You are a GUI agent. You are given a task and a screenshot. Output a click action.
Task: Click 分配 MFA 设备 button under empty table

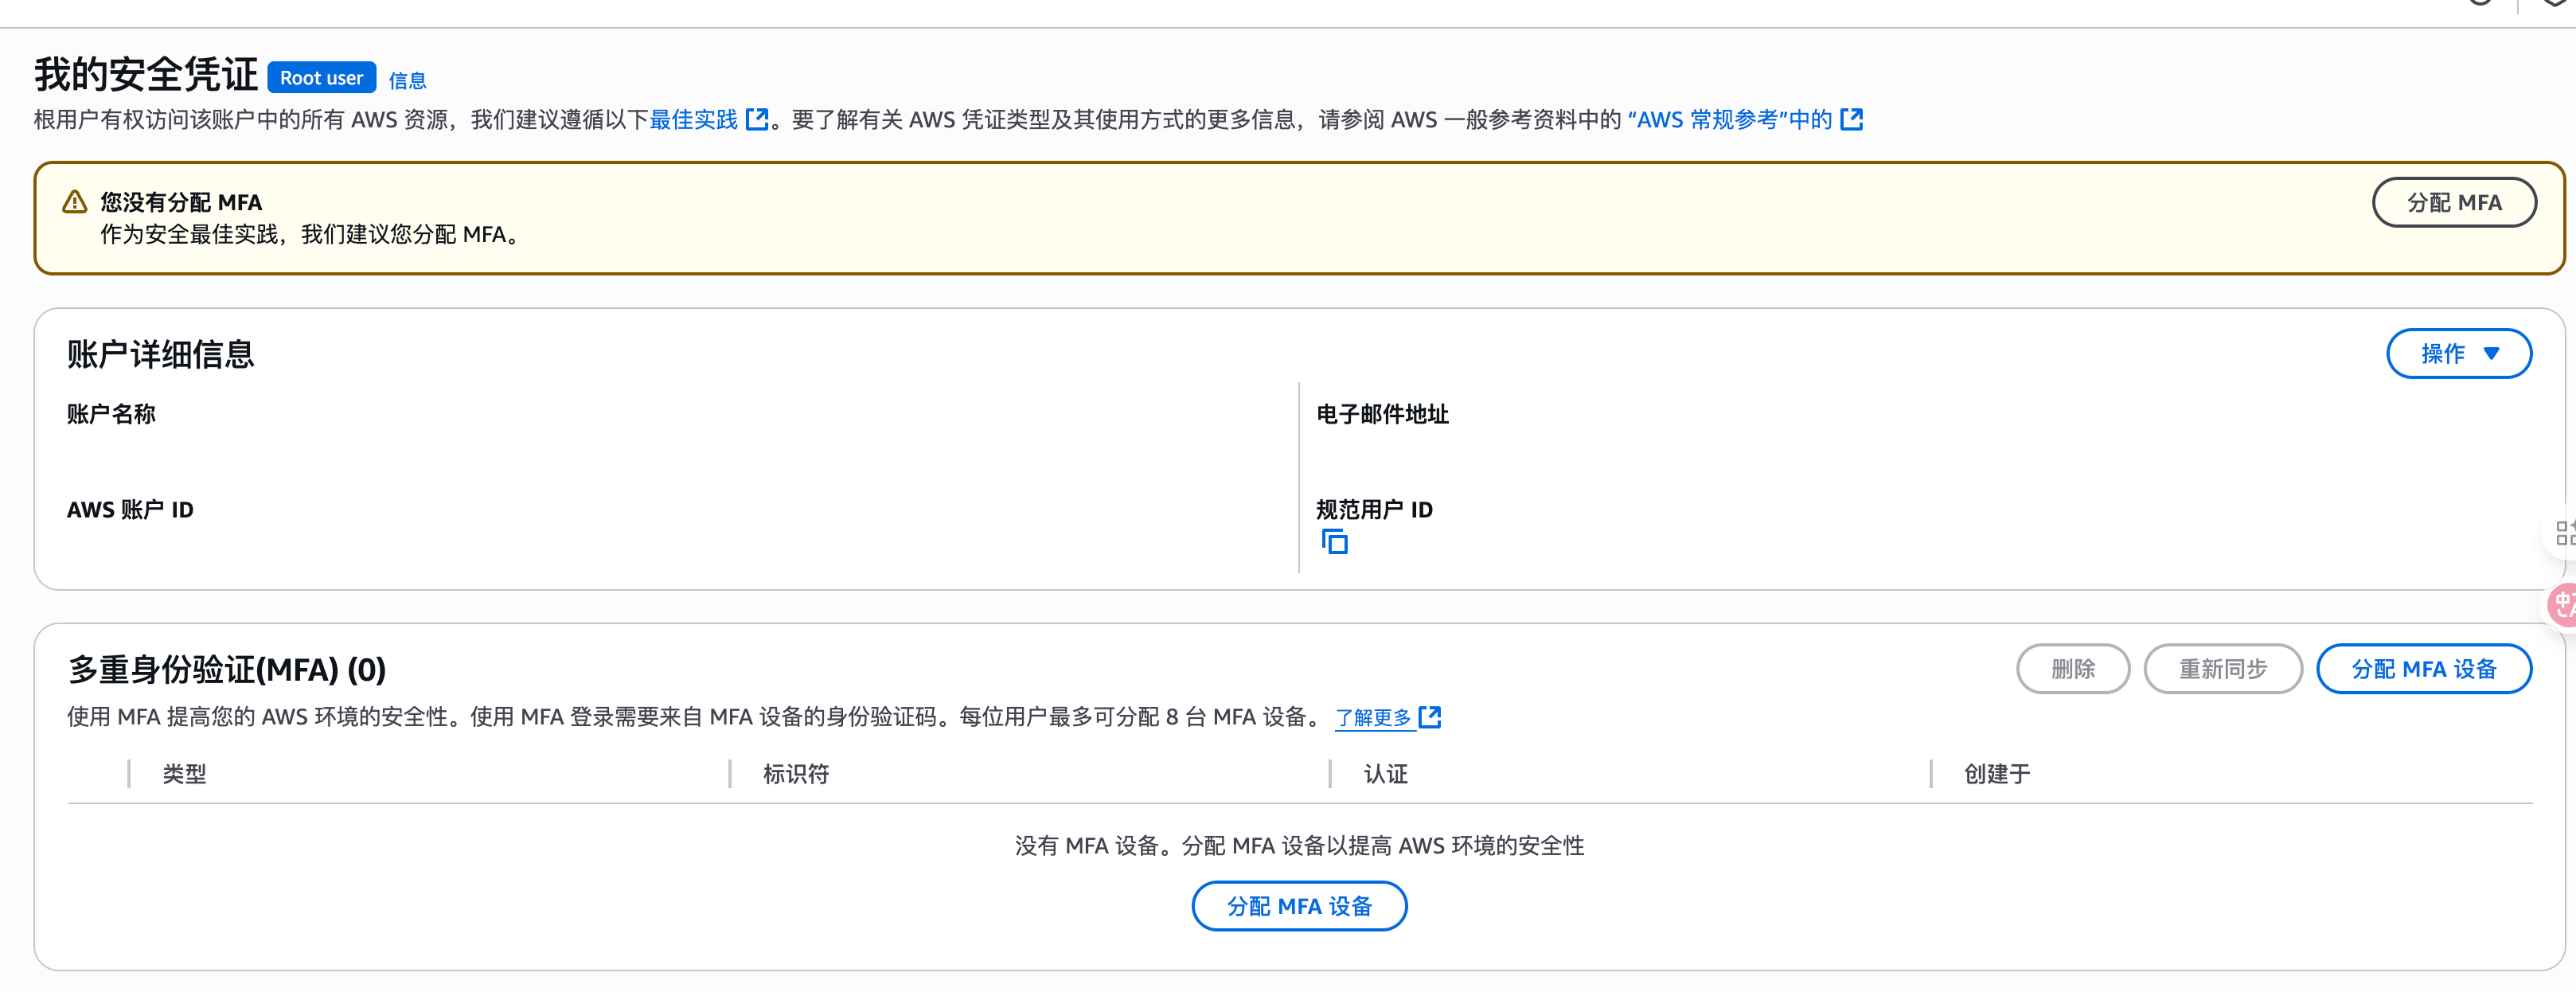pos(1298,906)
